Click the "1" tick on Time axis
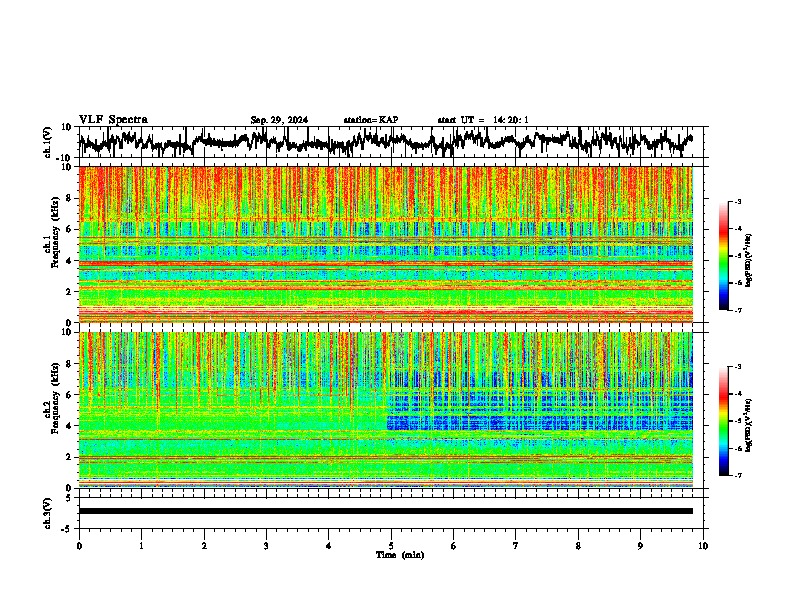 coord(141,546)
